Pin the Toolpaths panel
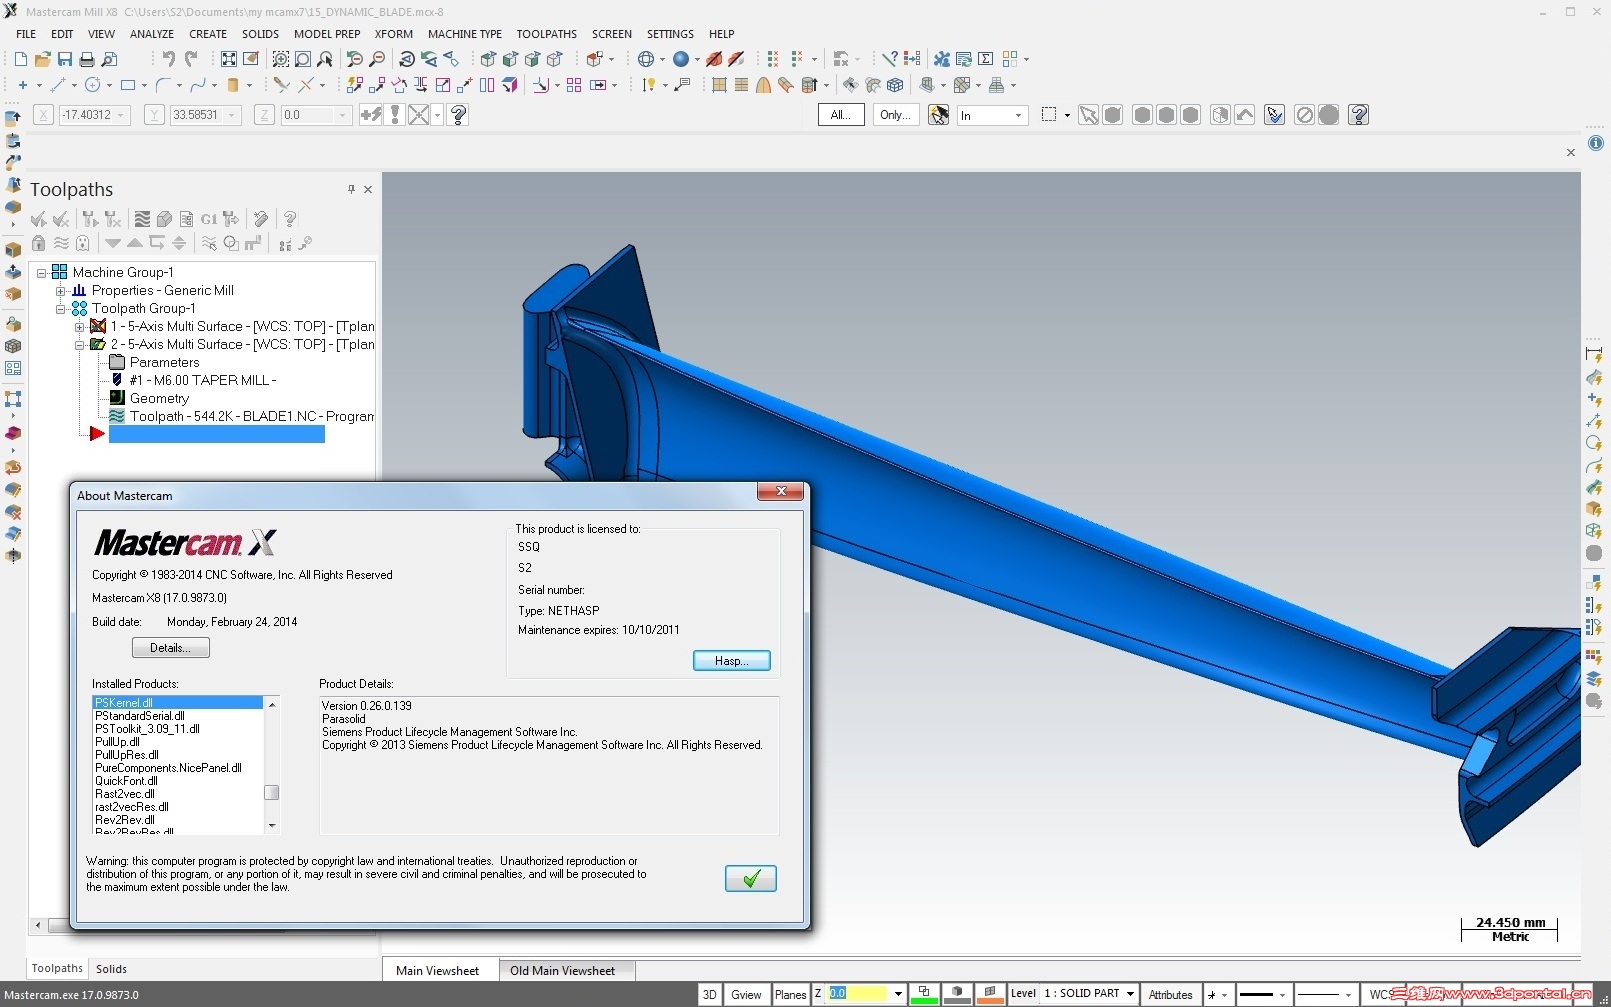Viewport: 1611px width, 1007px height. click(351, 189)
